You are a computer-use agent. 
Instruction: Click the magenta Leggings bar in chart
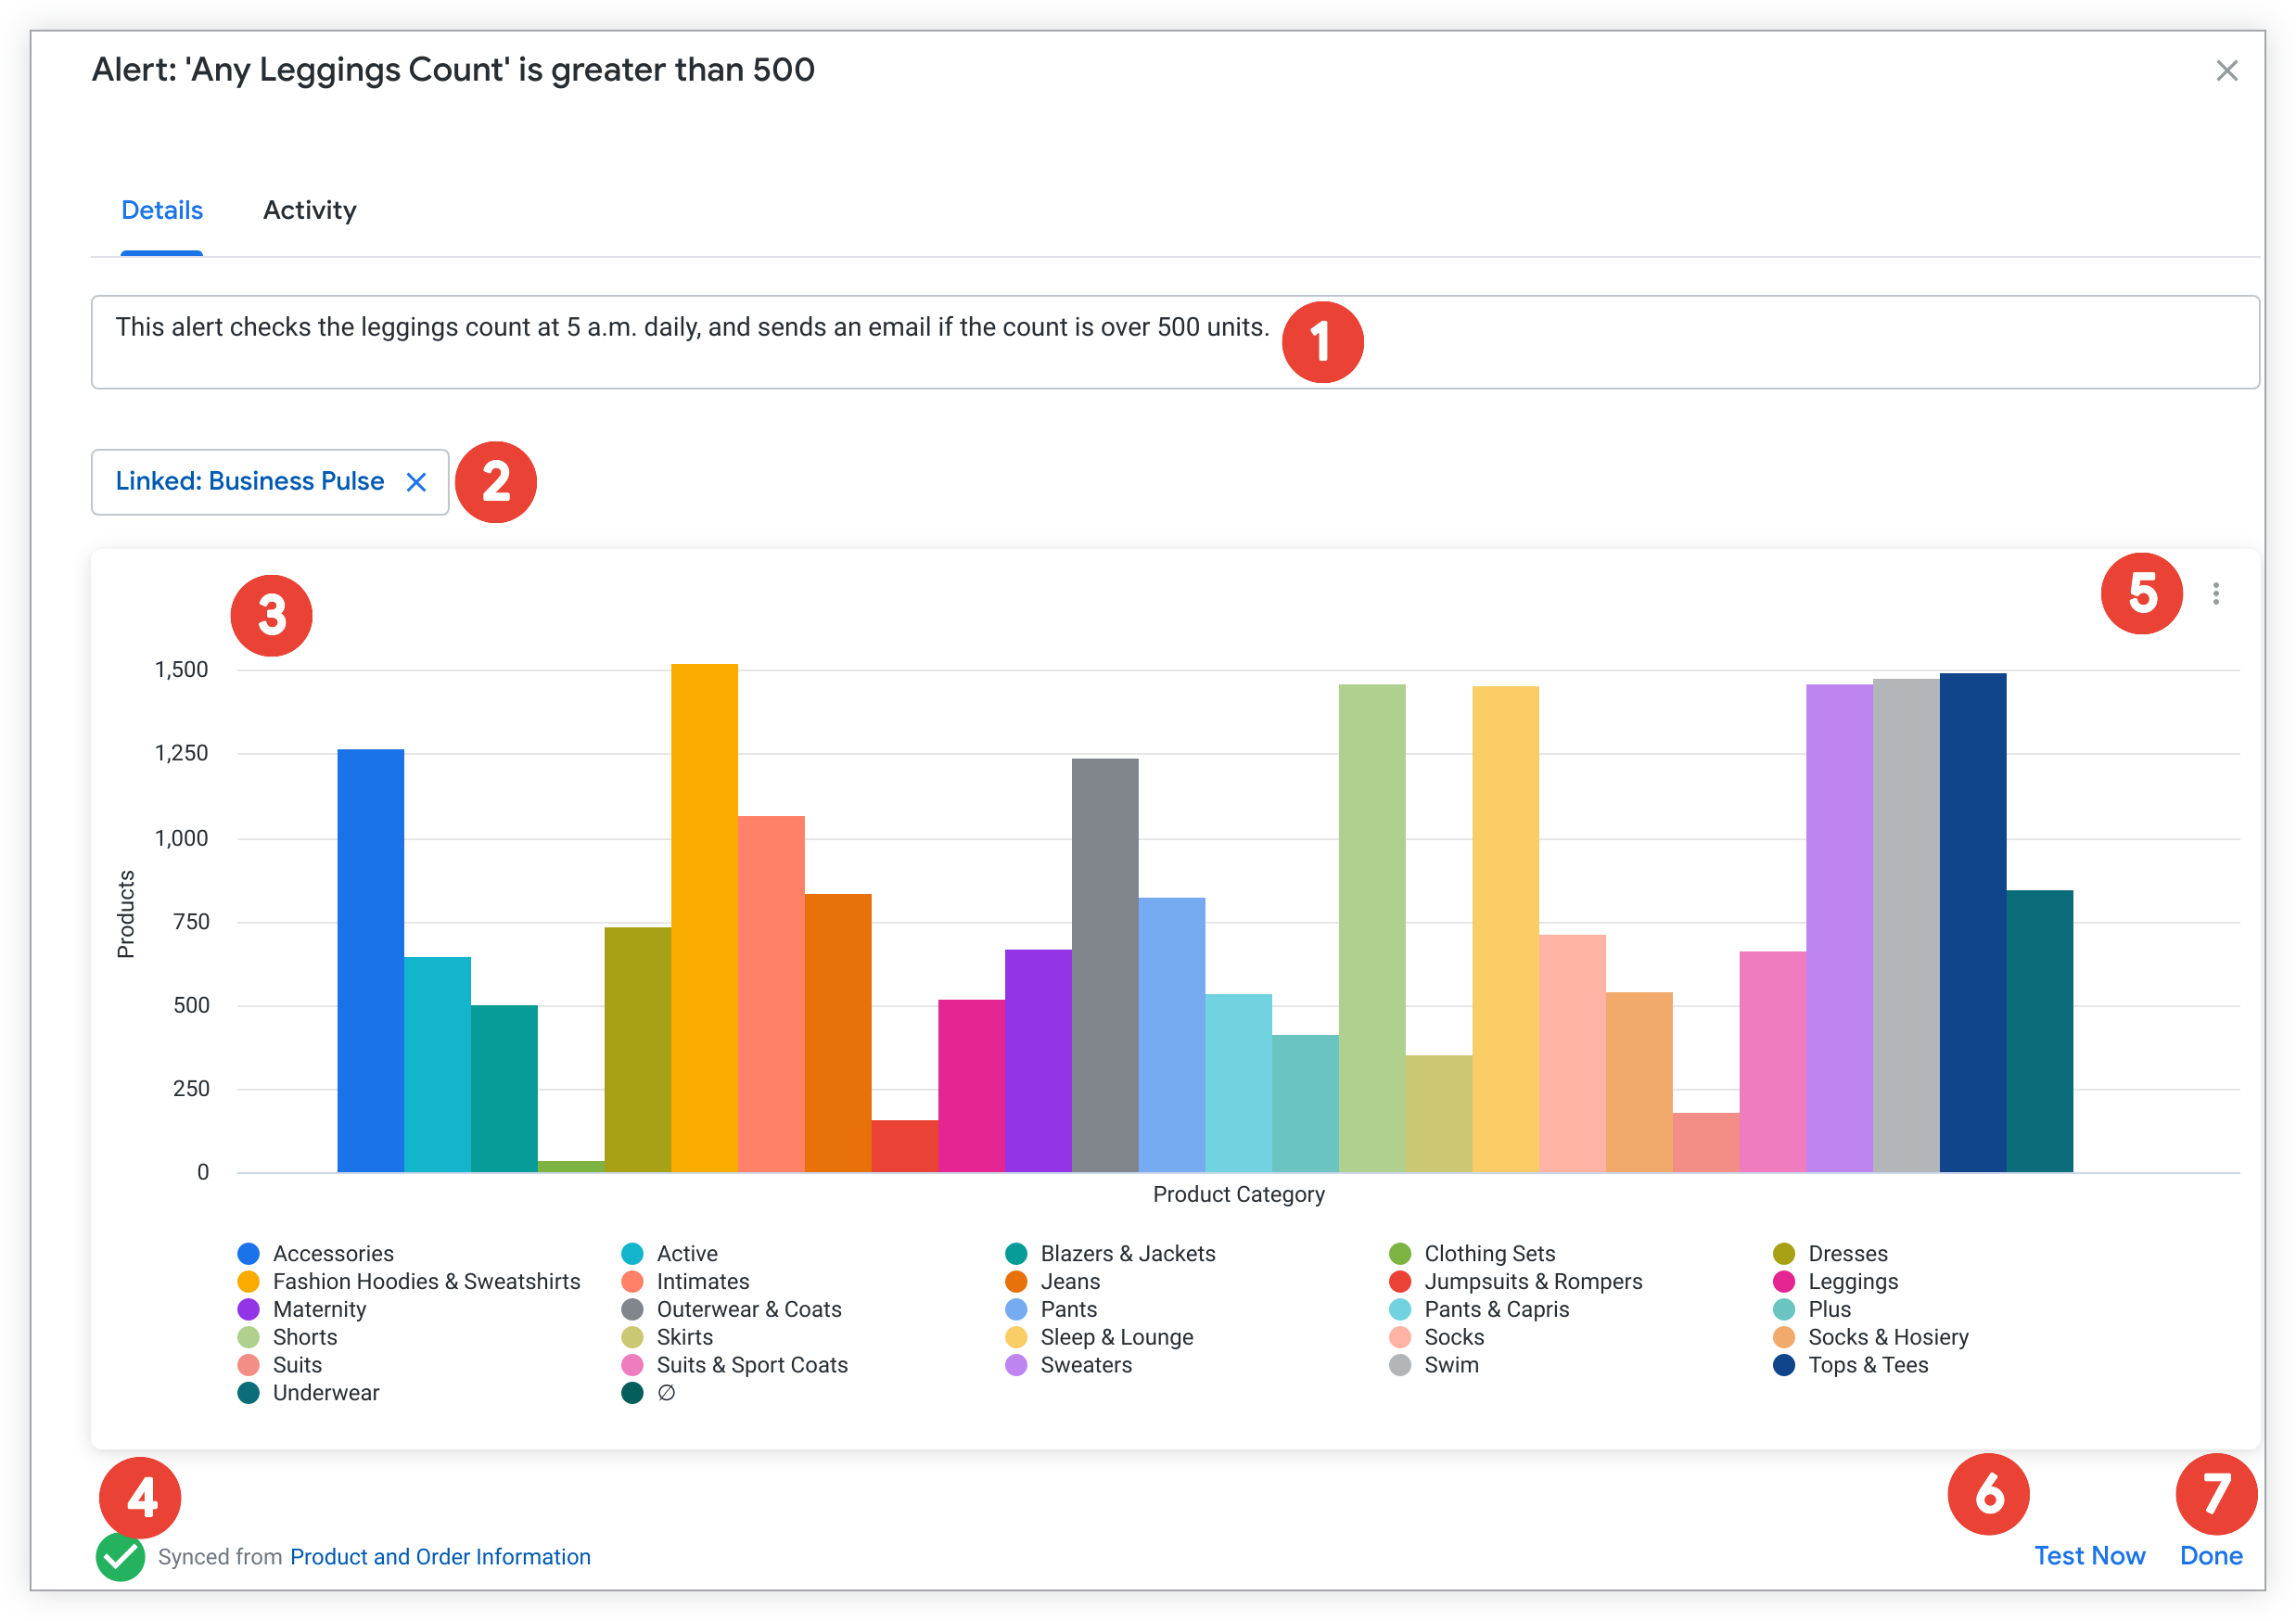click(x=971, y=1085)
